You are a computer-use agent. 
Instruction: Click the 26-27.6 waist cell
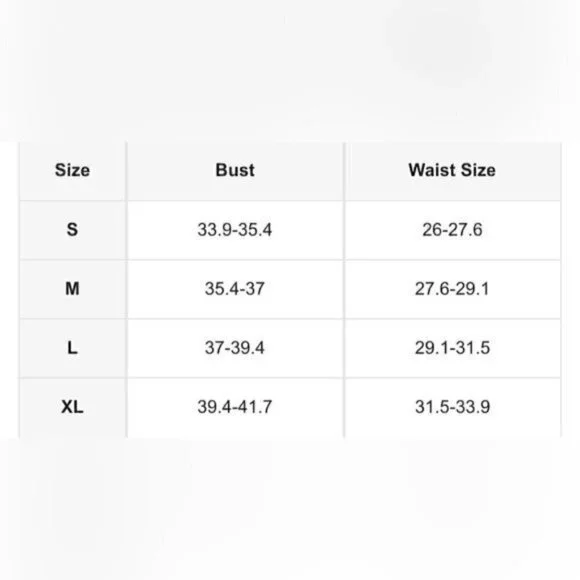pyautogui.click(x=452, y=230)
